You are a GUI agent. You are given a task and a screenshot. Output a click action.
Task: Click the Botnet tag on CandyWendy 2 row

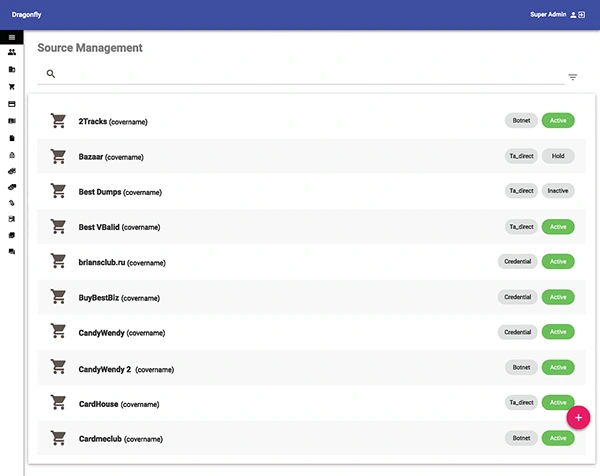pyautogui.click(x=521, y=367)
